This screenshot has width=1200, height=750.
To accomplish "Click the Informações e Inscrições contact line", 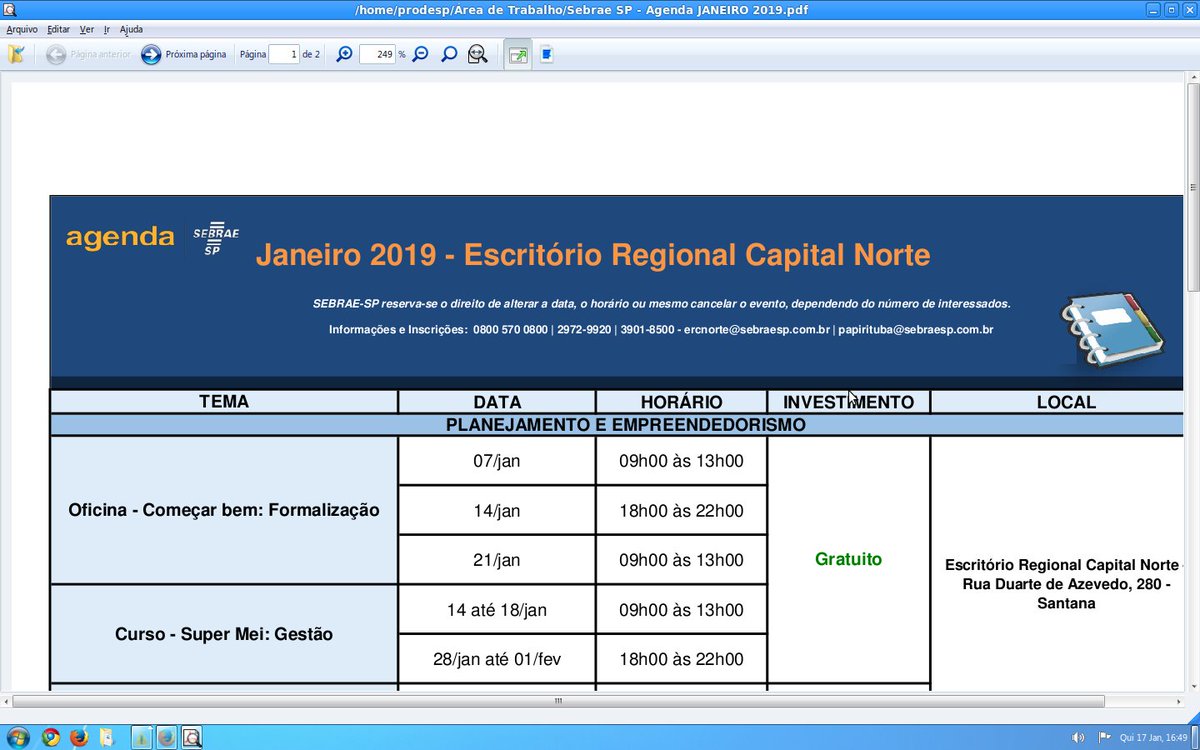I will click(661, 329).
